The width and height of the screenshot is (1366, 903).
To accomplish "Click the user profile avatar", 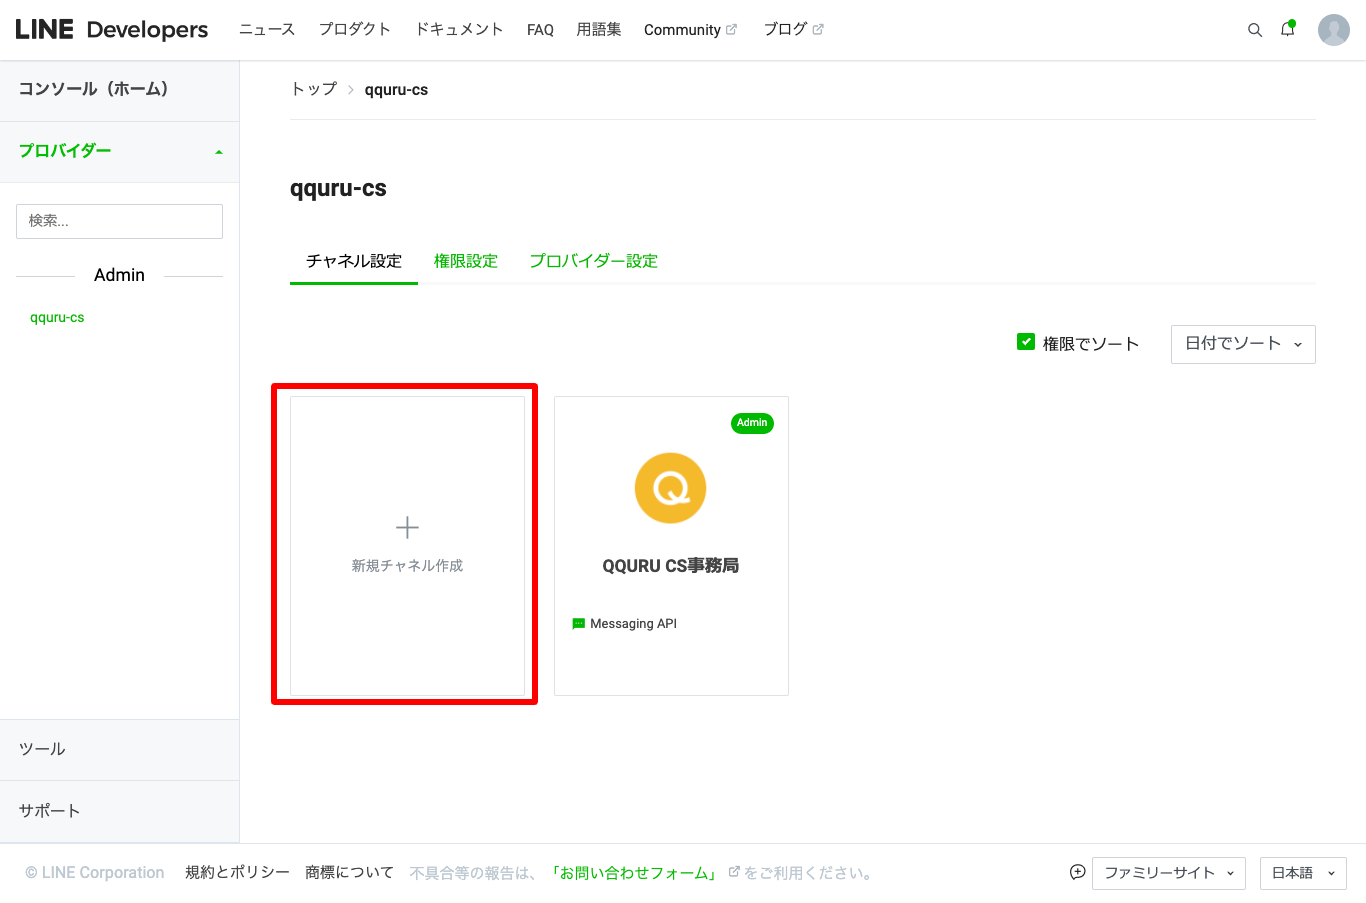I will click(x=1333, y=30).
